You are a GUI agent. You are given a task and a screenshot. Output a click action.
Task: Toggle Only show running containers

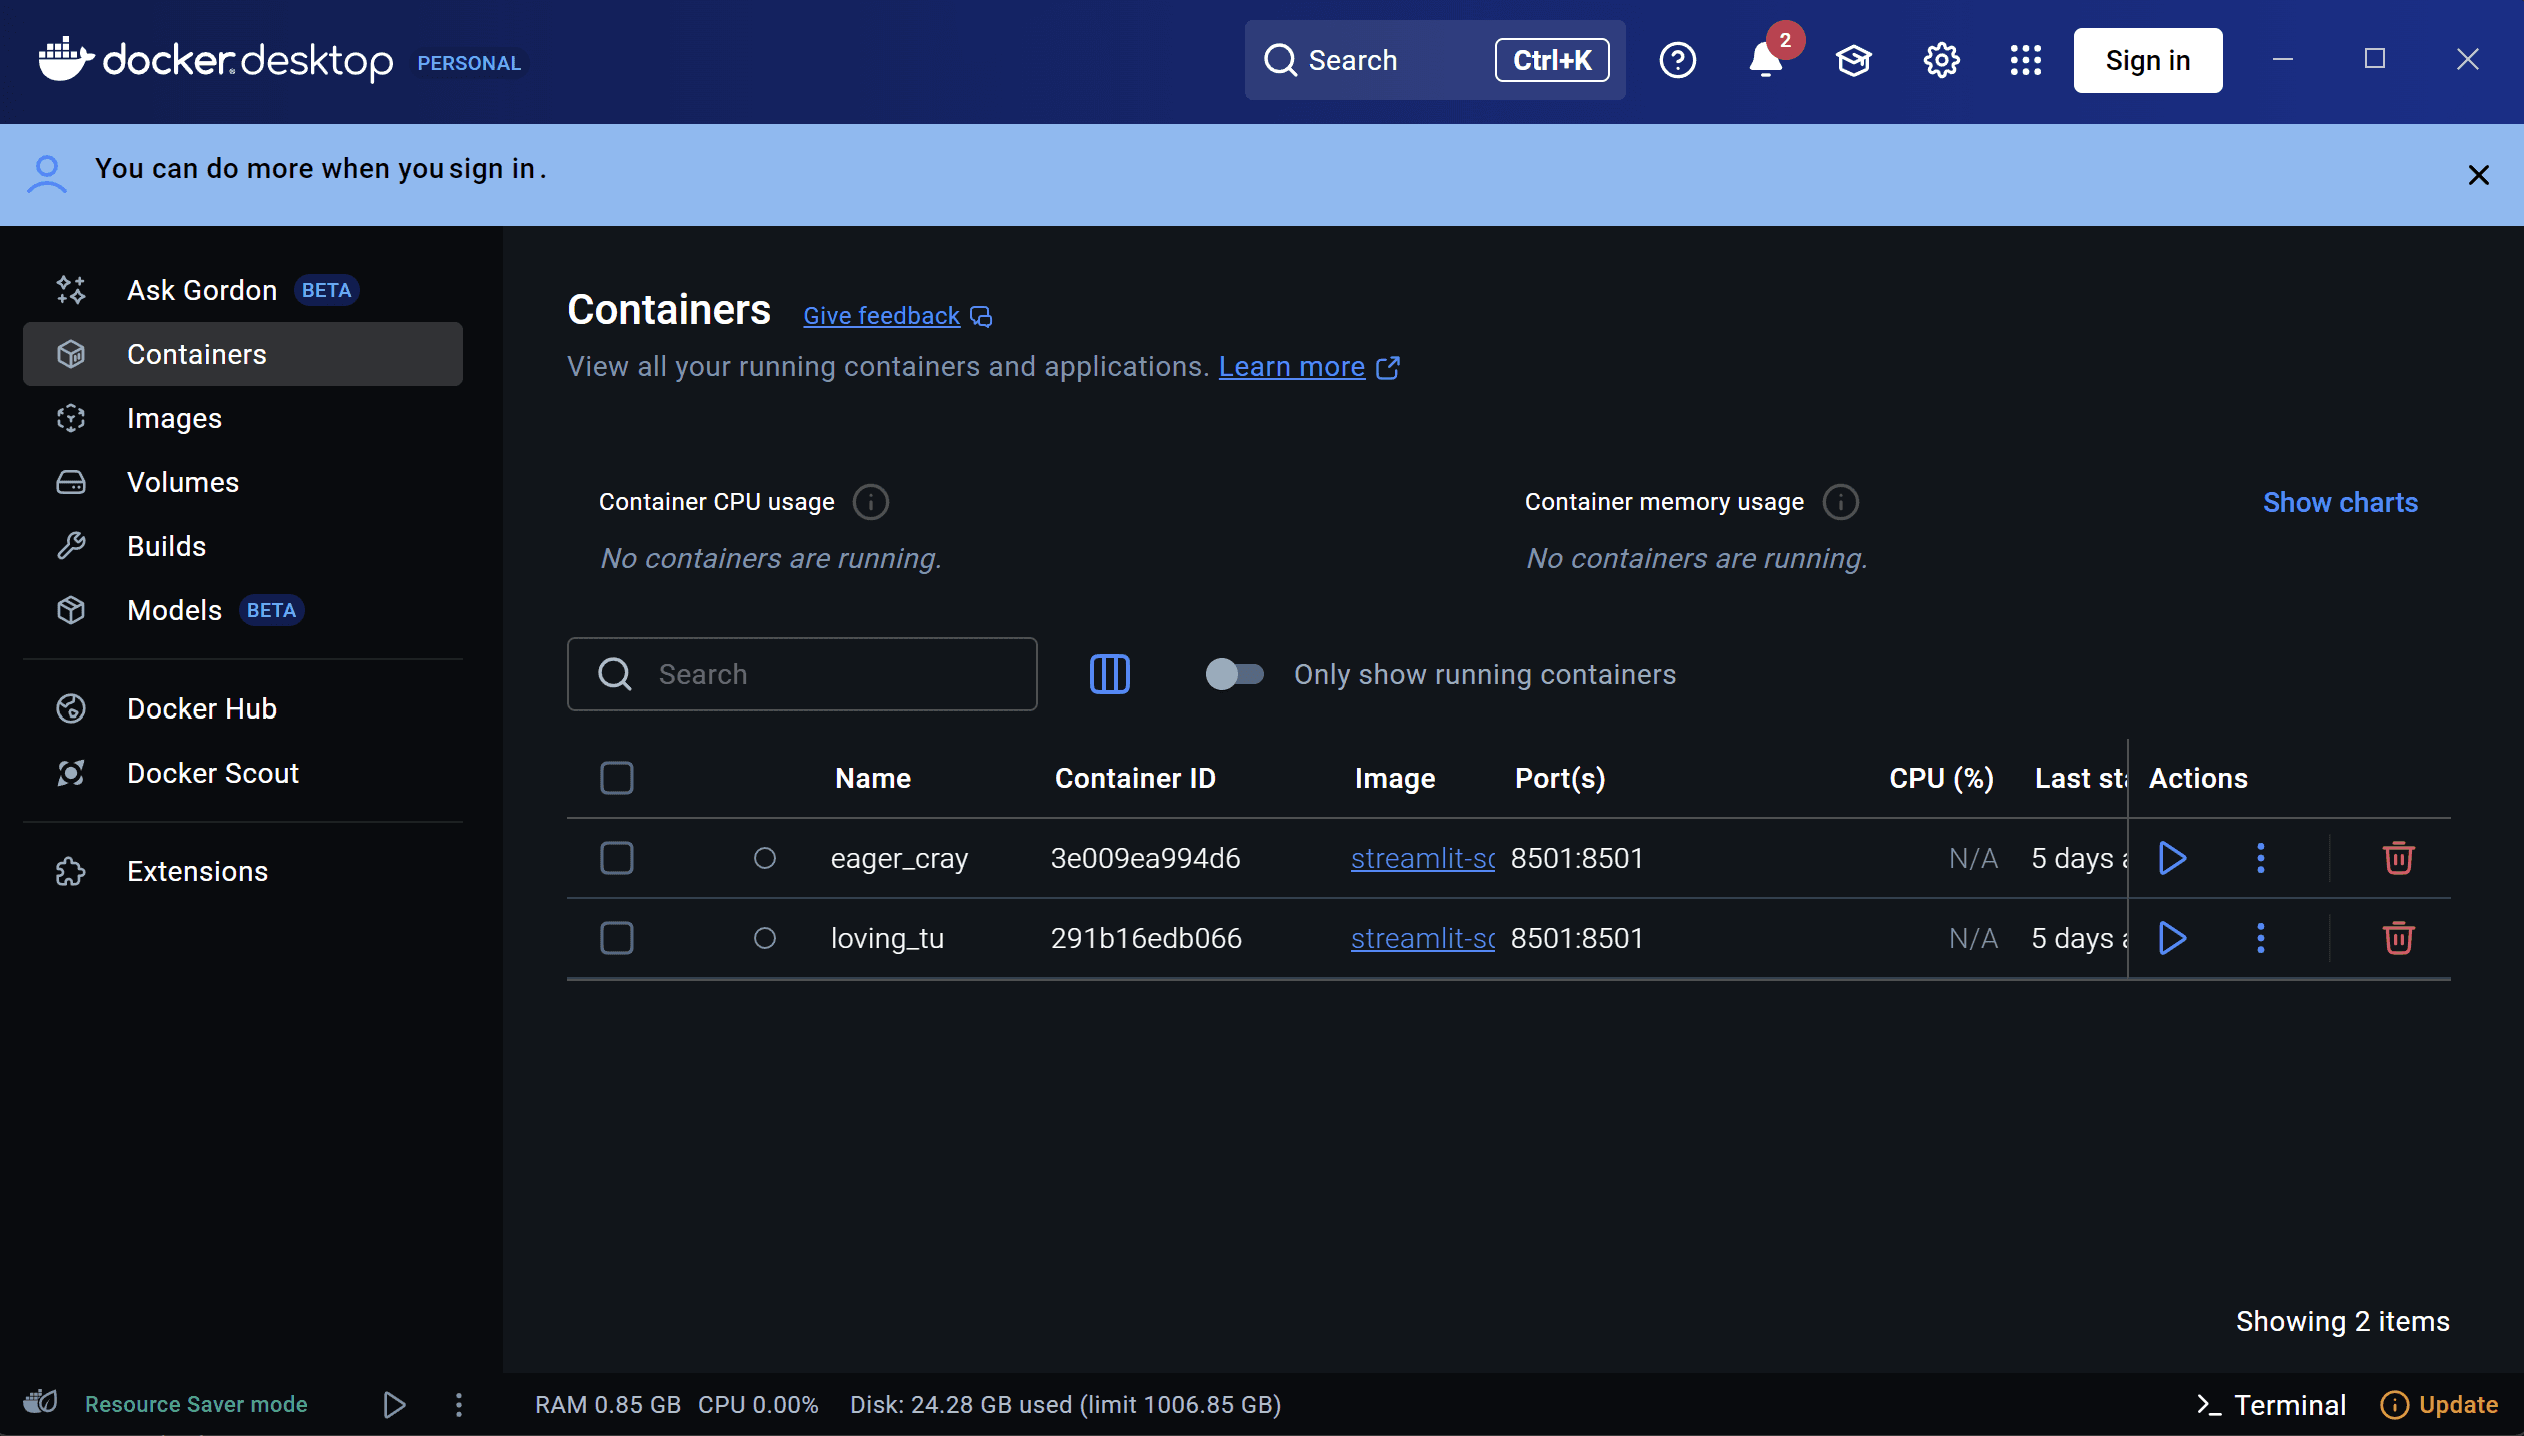coord(1234,674)
